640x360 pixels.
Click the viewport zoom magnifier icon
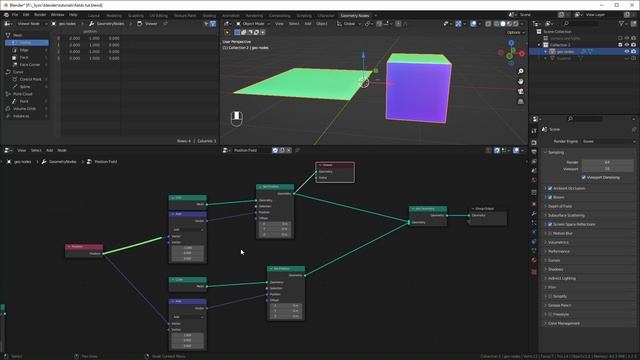520,71
